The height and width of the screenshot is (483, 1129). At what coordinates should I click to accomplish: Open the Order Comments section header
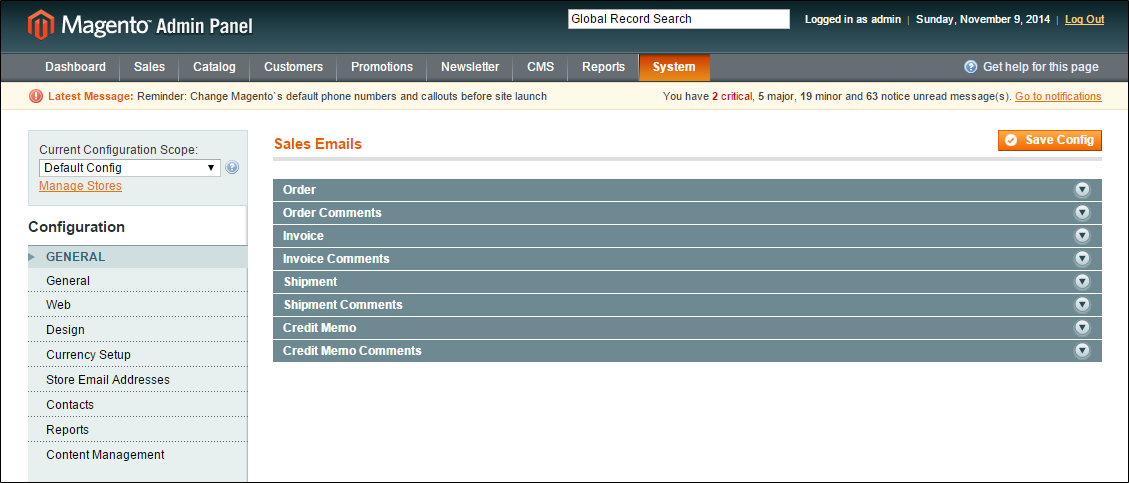687,213
